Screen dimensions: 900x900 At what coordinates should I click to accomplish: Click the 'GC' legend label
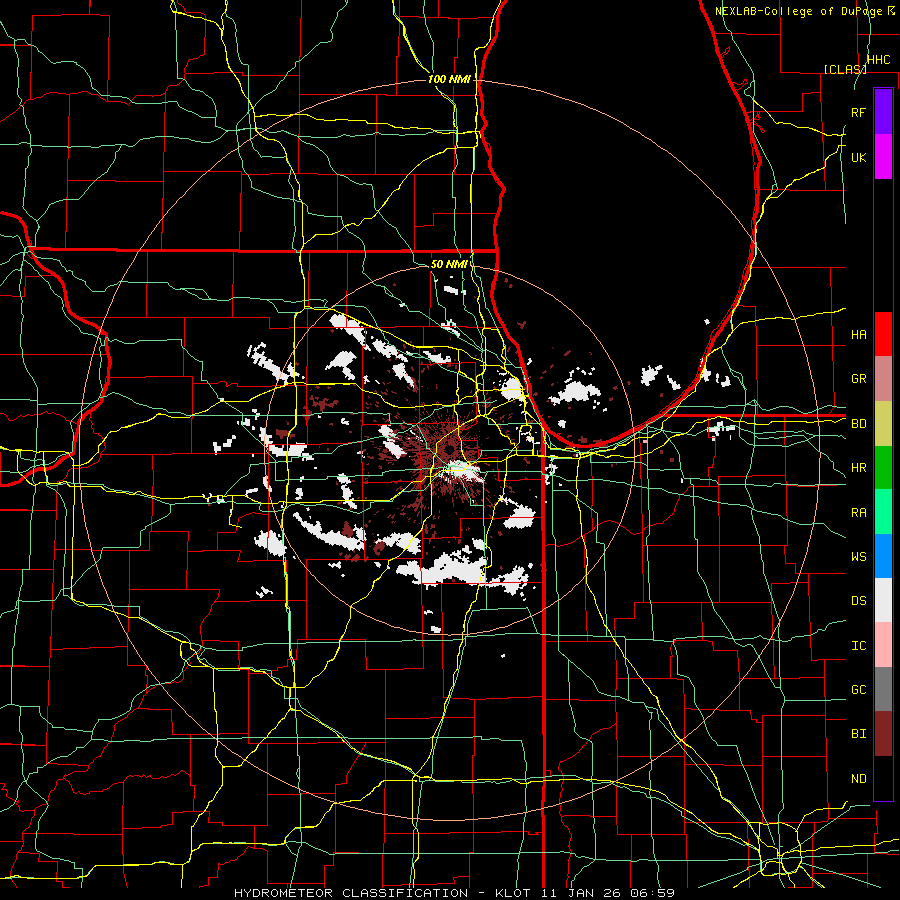pos(858,690)
